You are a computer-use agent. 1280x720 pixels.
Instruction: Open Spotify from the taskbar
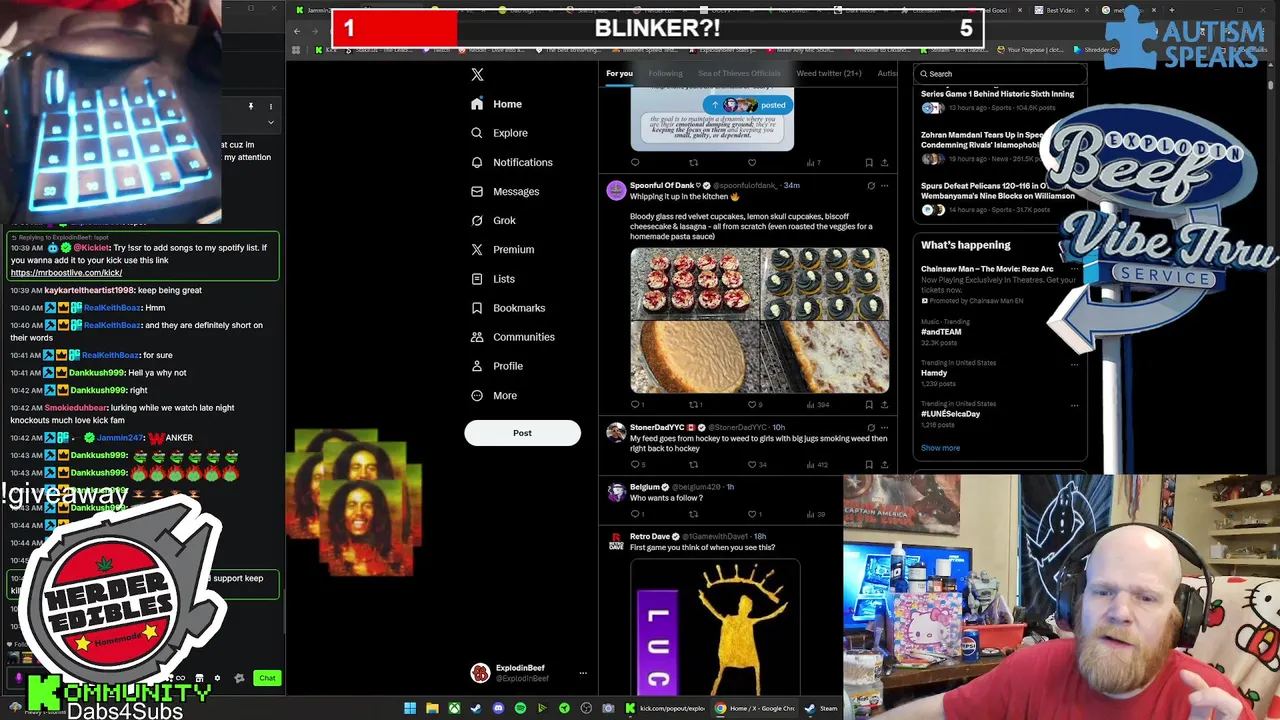(x=520, y=708)
